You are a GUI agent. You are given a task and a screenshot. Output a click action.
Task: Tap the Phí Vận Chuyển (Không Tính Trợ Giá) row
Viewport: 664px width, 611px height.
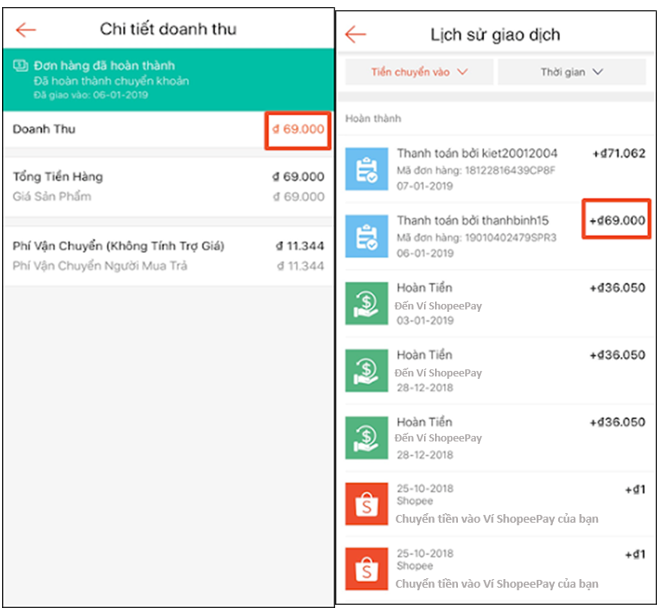pyautogui.click(x=166, y=255)
